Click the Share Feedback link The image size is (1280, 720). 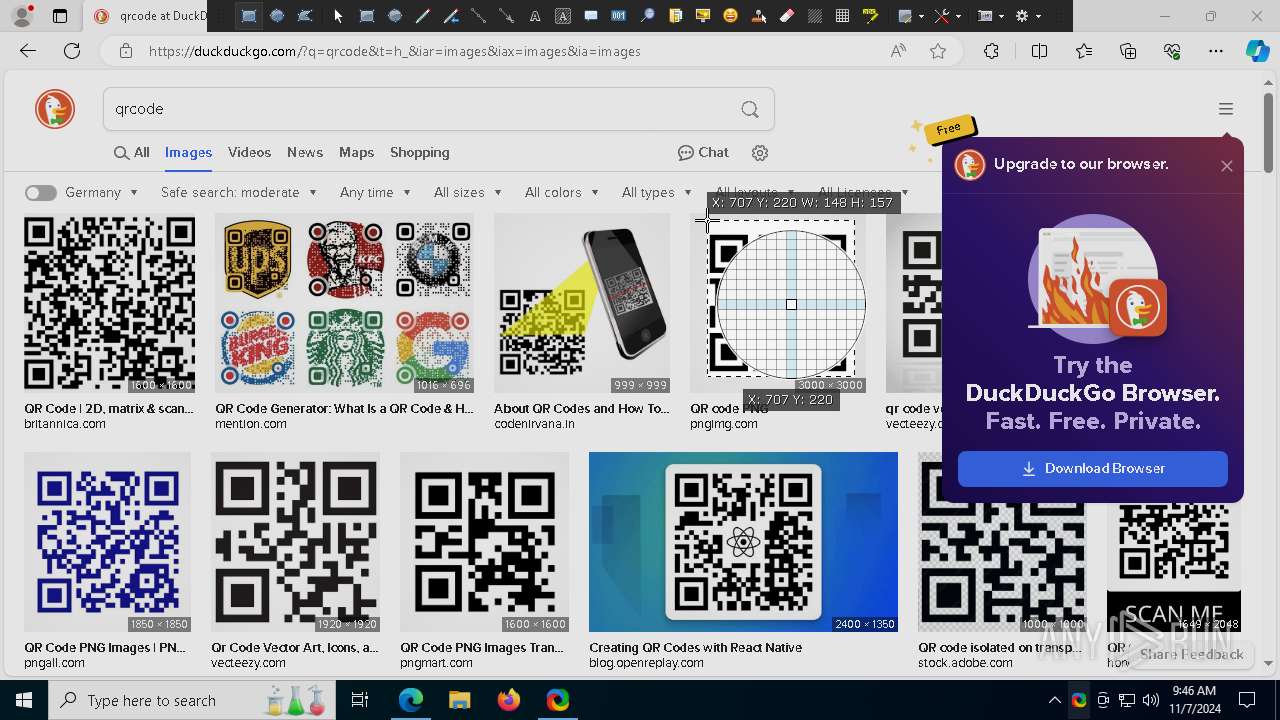(1191, 654)
